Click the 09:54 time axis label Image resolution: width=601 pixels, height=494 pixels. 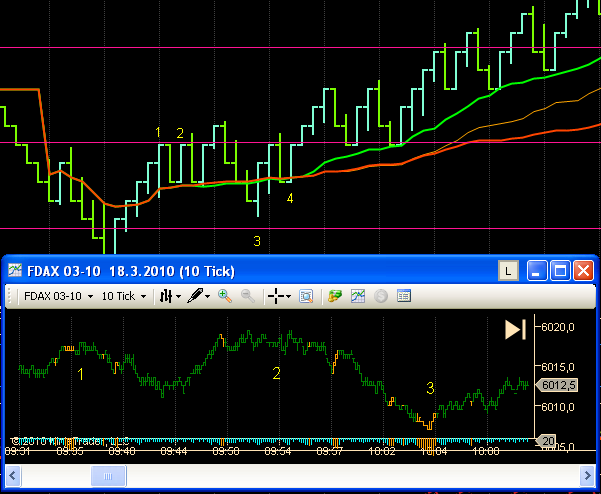[x=278, y=451]
